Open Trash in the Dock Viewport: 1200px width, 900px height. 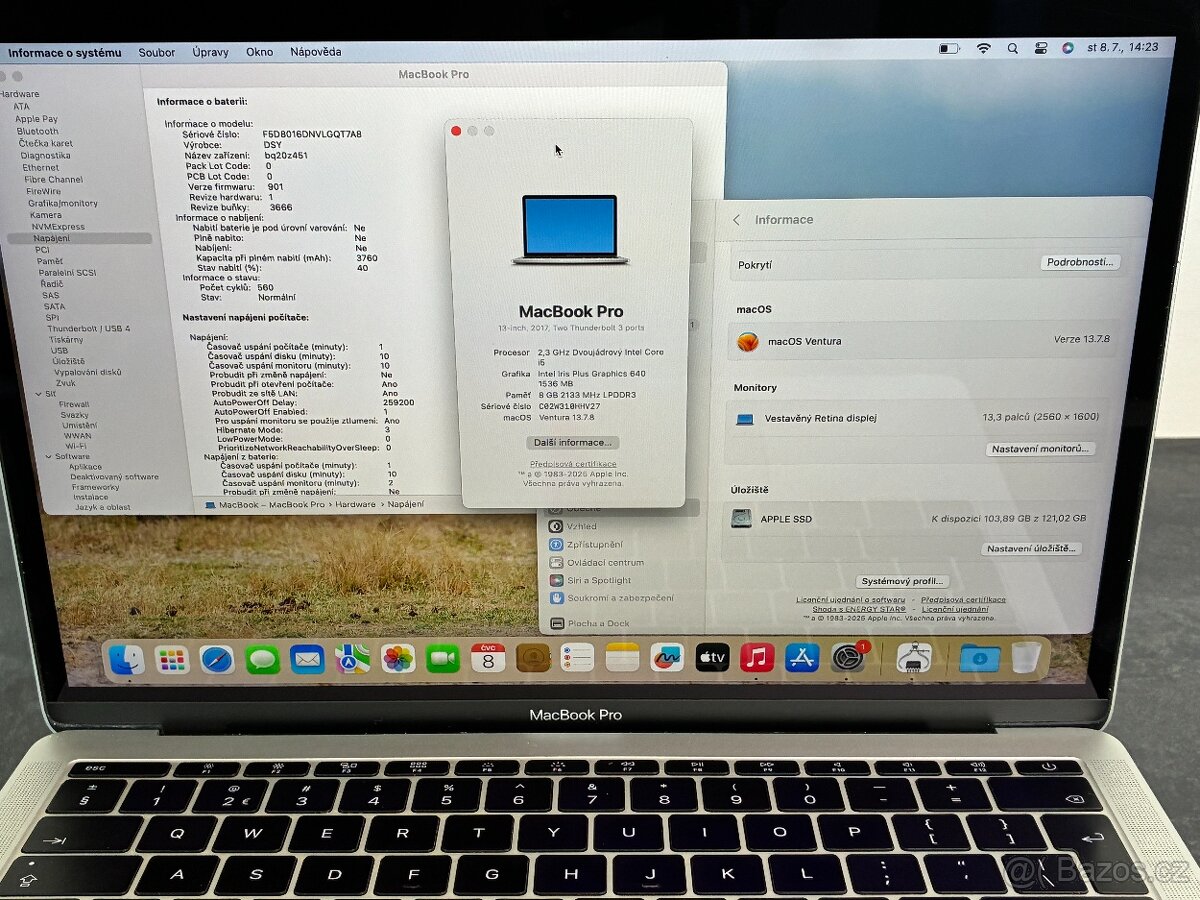coord(1026,657)
